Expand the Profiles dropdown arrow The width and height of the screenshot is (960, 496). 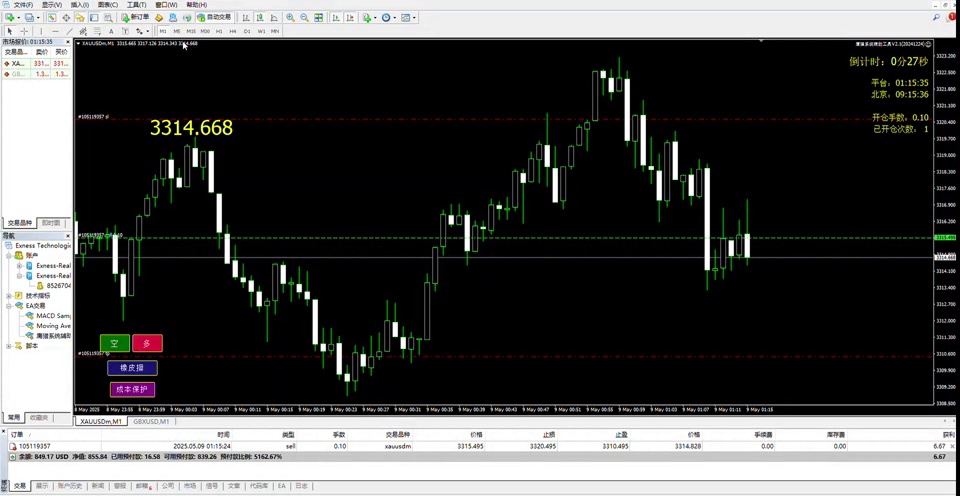coord(38,18)
